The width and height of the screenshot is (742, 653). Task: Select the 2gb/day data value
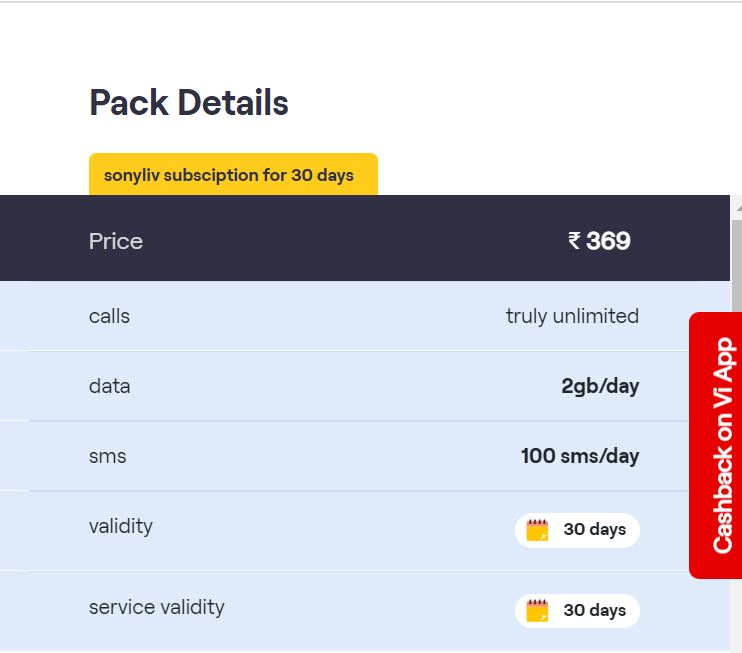click(x=600, y=386)
